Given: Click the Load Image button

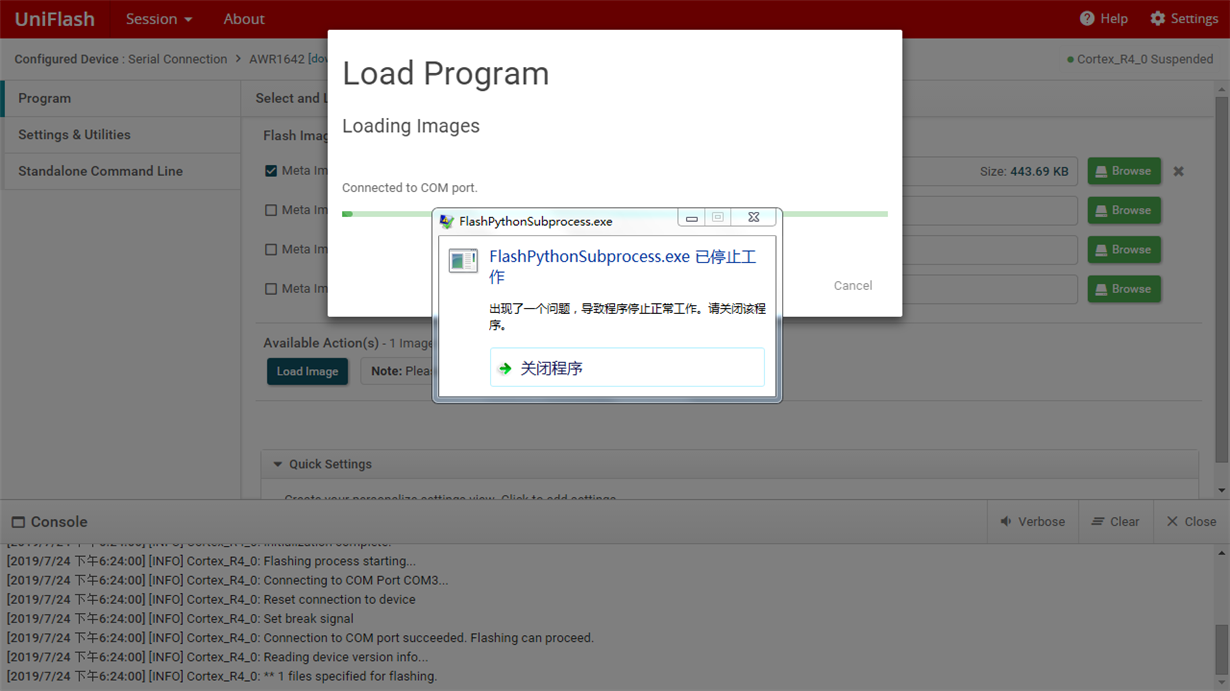Looking at the screenshot, I should (307, 371).
